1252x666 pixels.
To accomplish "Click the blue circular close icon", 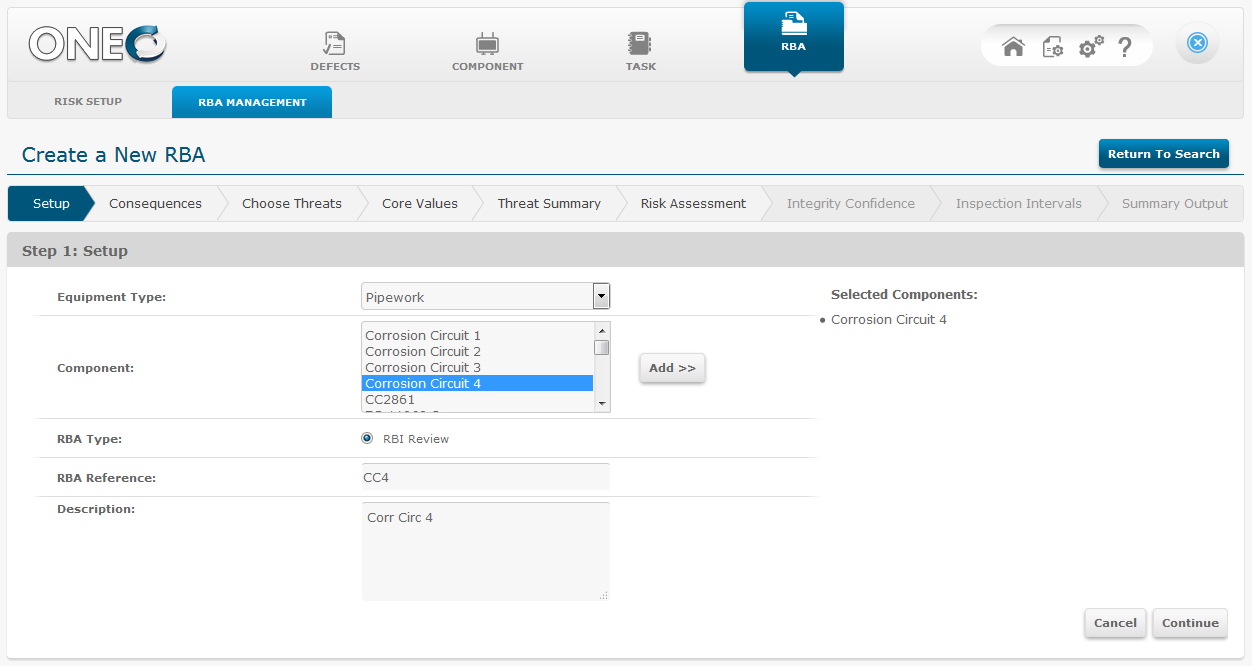I will 1197,43.
